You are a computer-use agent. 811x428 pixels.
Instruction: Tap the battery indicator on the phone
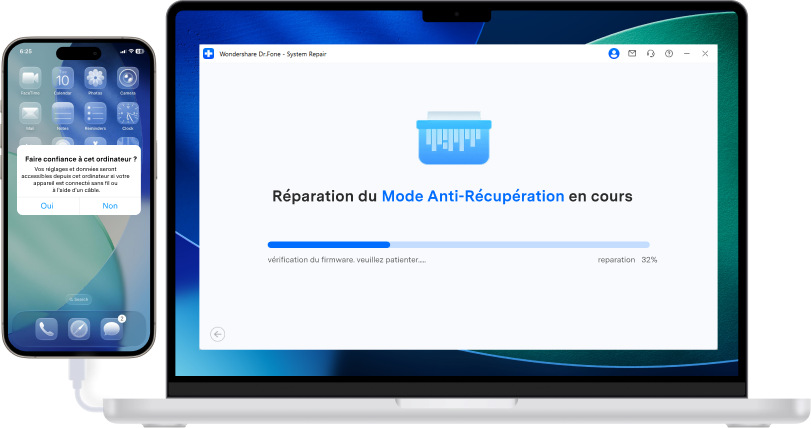click(x=140, y=52)
